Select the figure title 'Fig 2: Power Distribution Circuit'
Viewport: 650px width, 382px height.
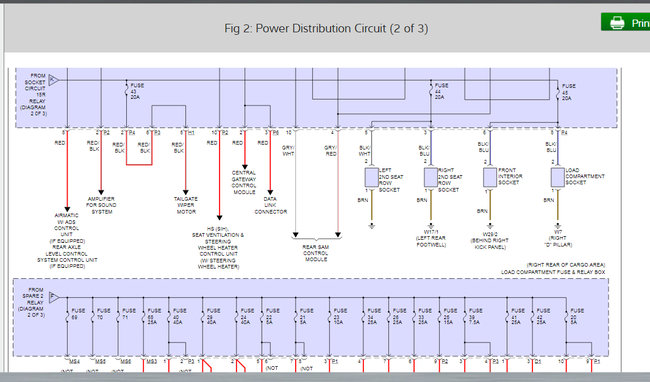click(x=326, y=29)
